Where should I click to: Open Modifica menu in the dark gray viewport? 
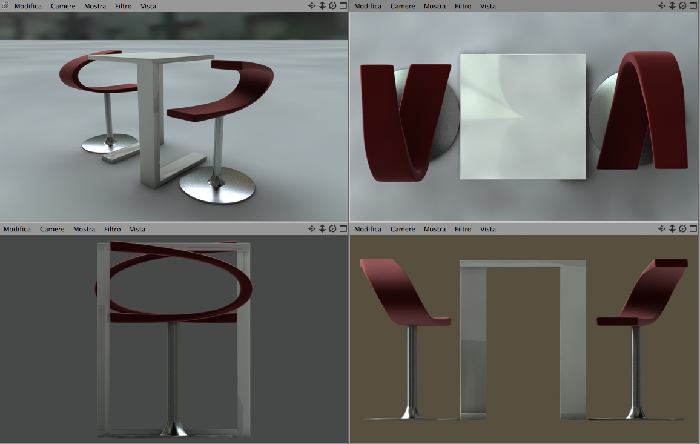(x=17, y=229)
